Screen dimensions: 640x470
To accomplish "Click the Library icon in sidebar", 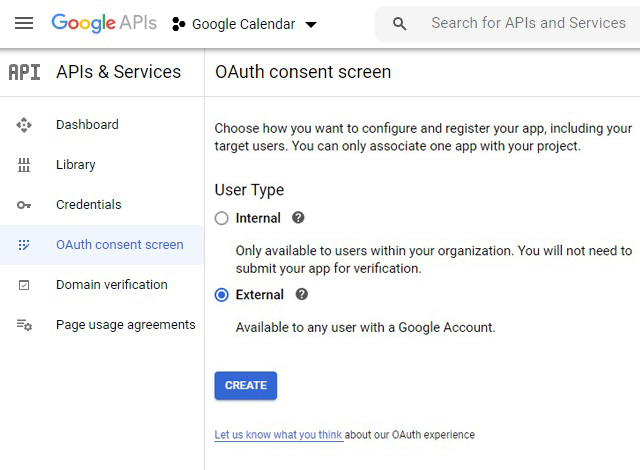I will 25,165.
